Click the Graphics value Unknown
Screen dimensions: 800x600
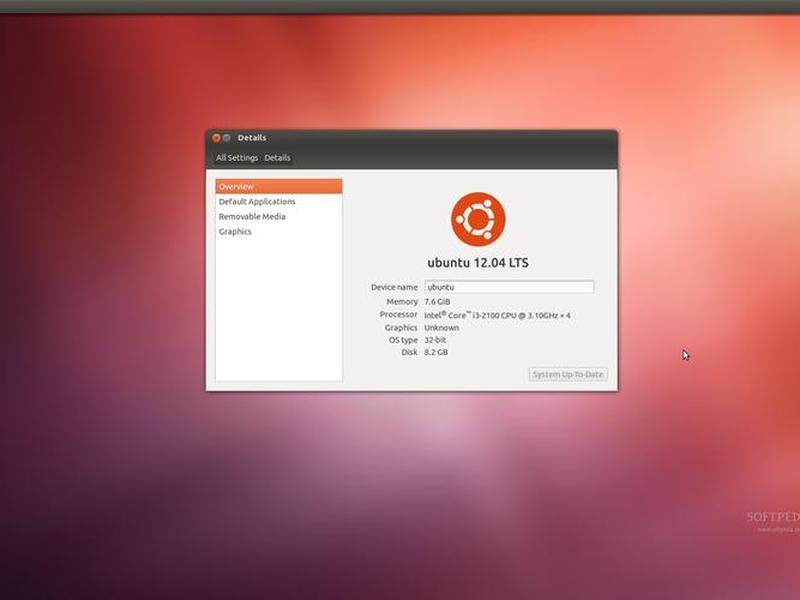(x=442, y=328)
